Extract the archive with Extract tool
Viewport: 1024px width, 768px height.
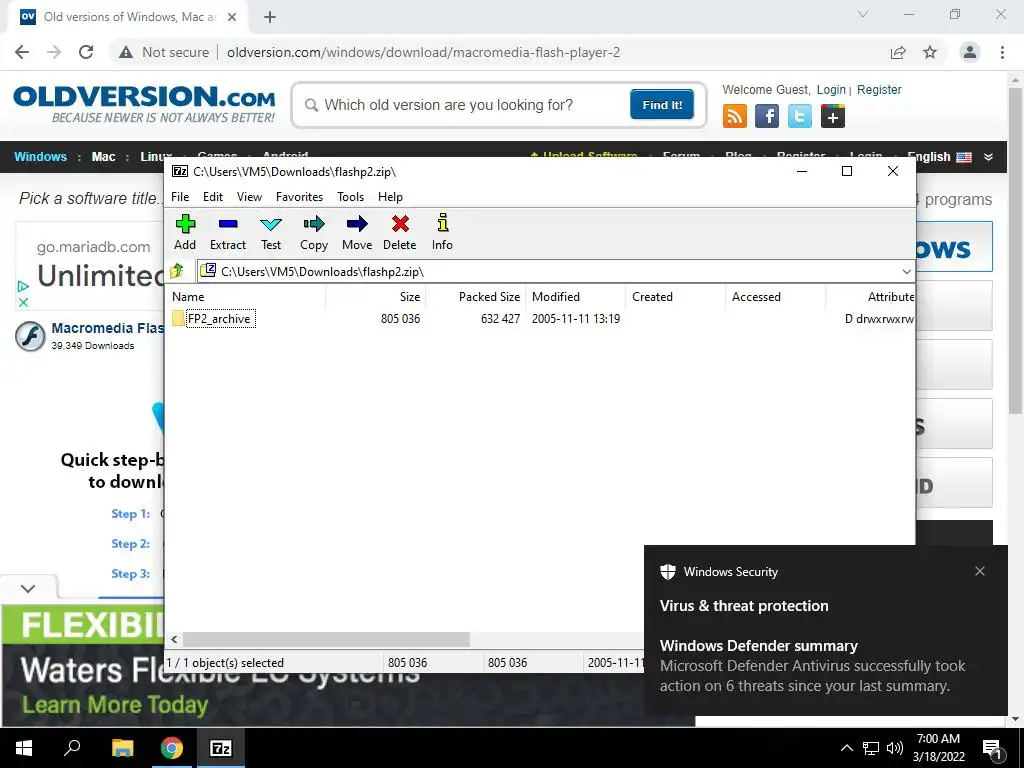tap(228, 232)
